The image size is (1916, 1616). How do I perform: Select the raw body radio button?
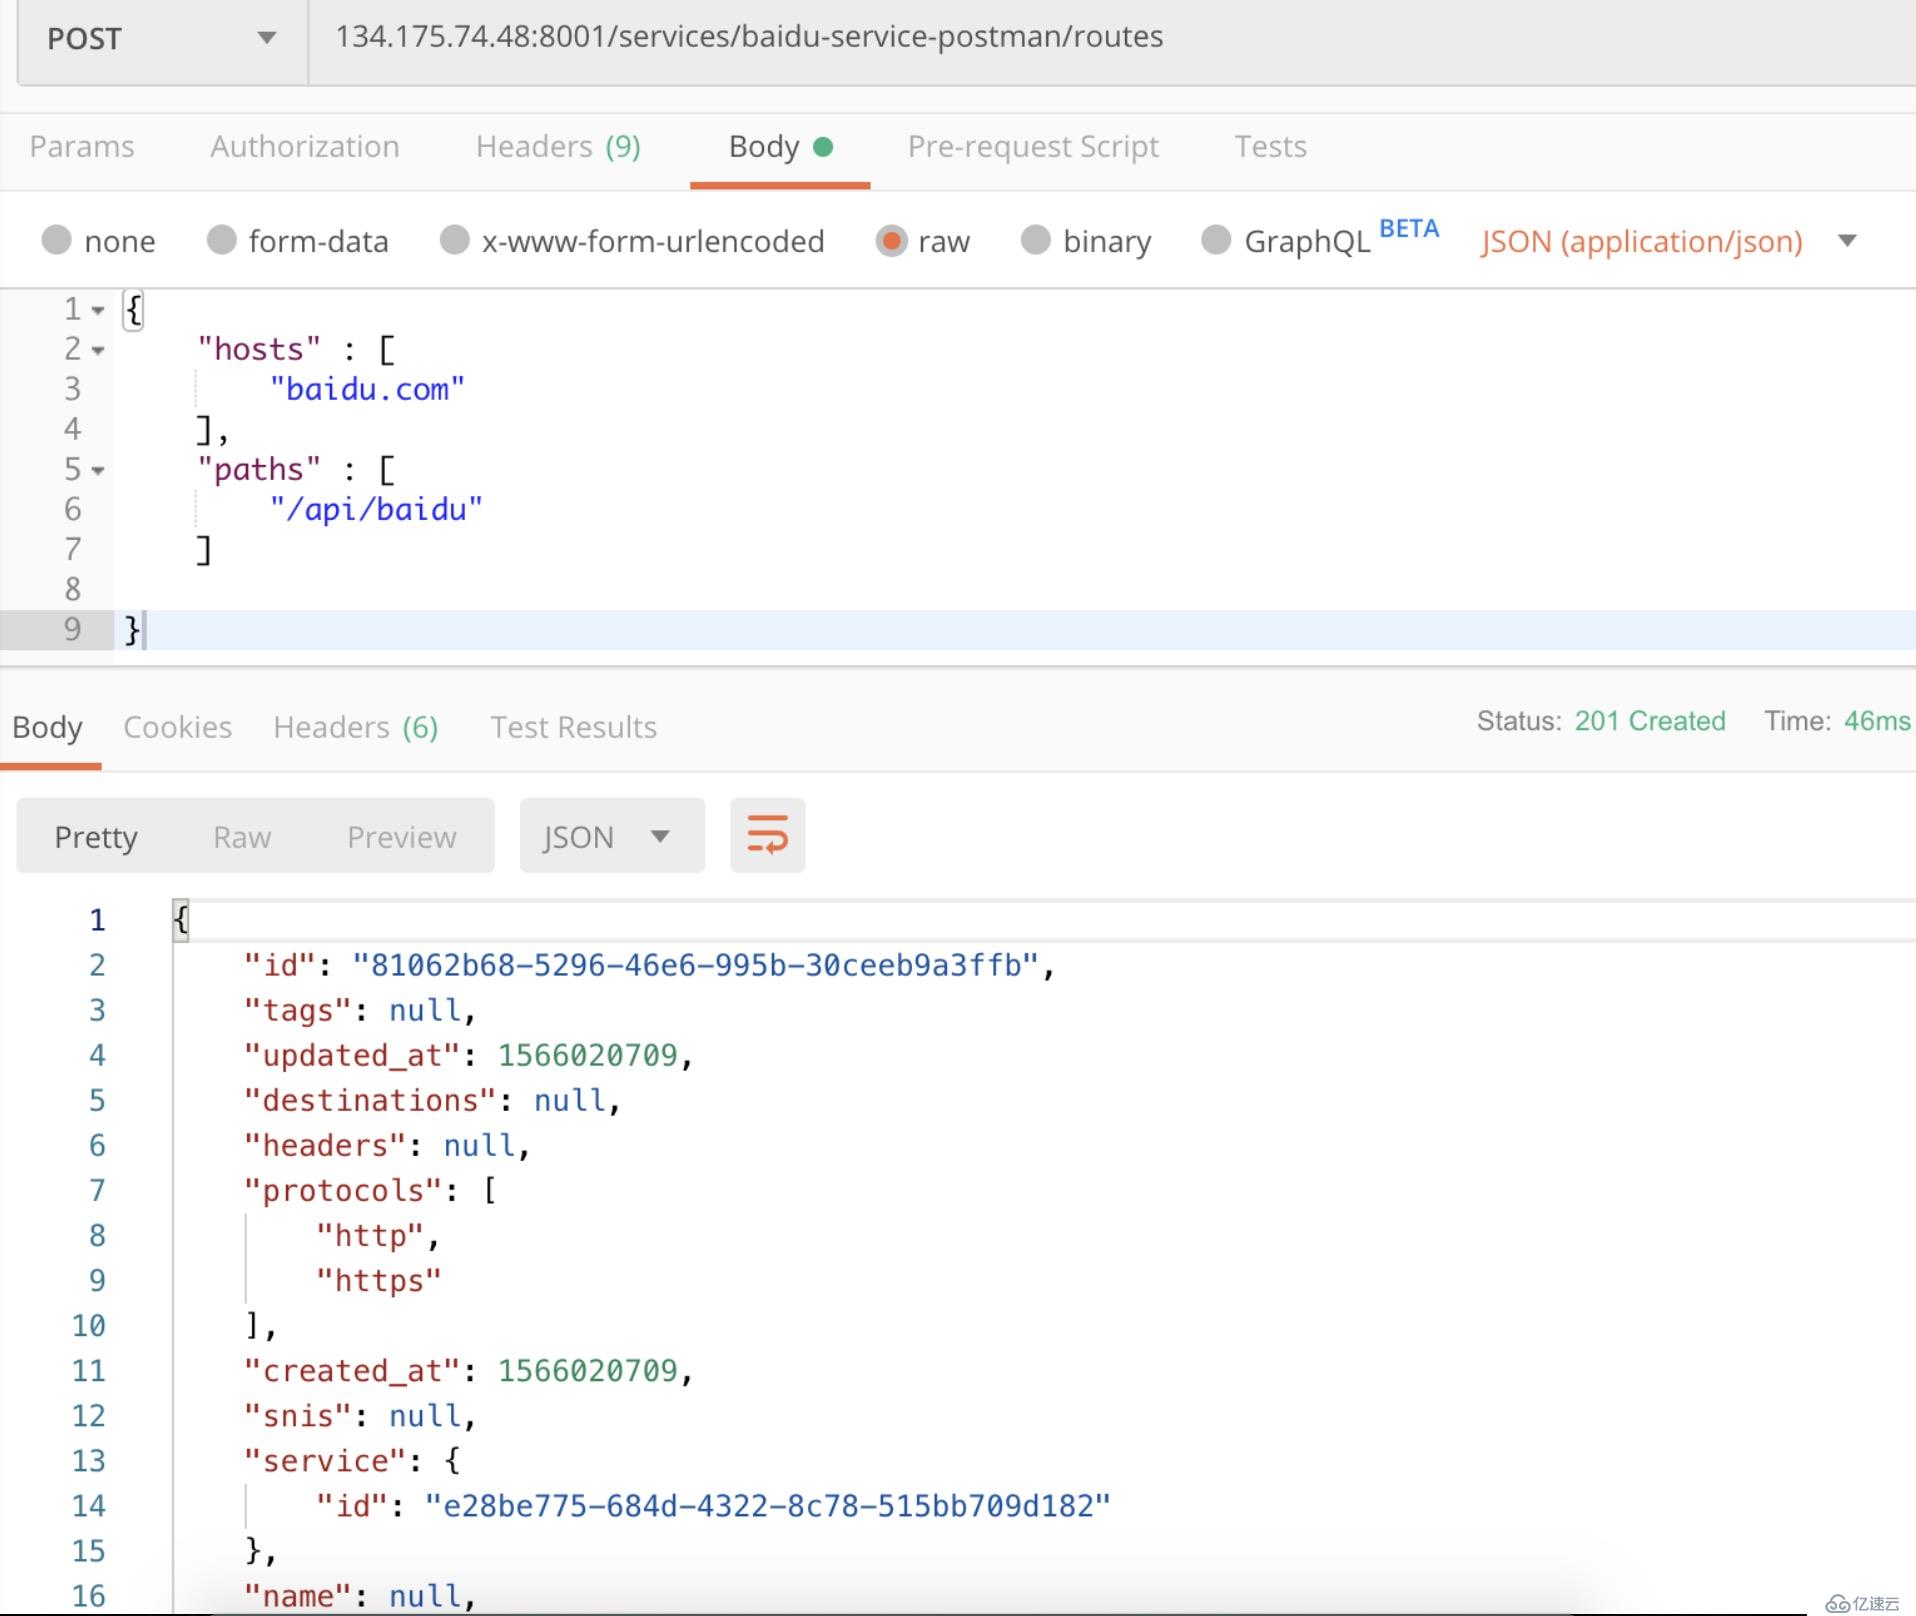[890, 240]
